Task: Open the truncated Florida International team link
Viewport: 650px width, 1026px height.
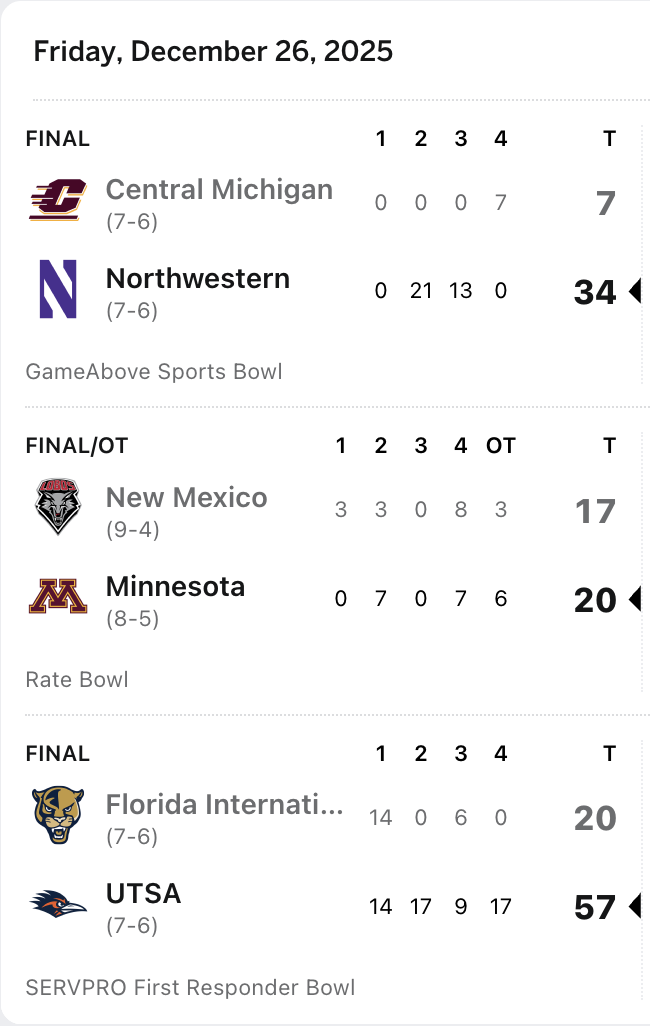Action: click(224, 804)
